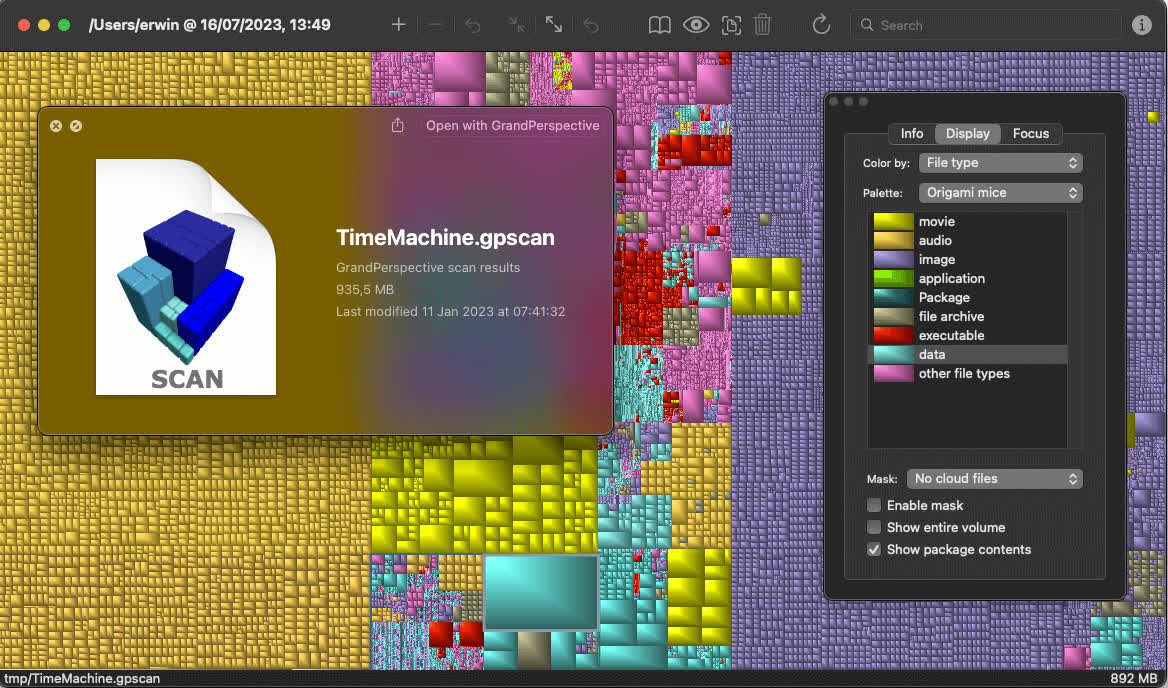
Task: Switch to the Display tab
Action: (968, 133)
